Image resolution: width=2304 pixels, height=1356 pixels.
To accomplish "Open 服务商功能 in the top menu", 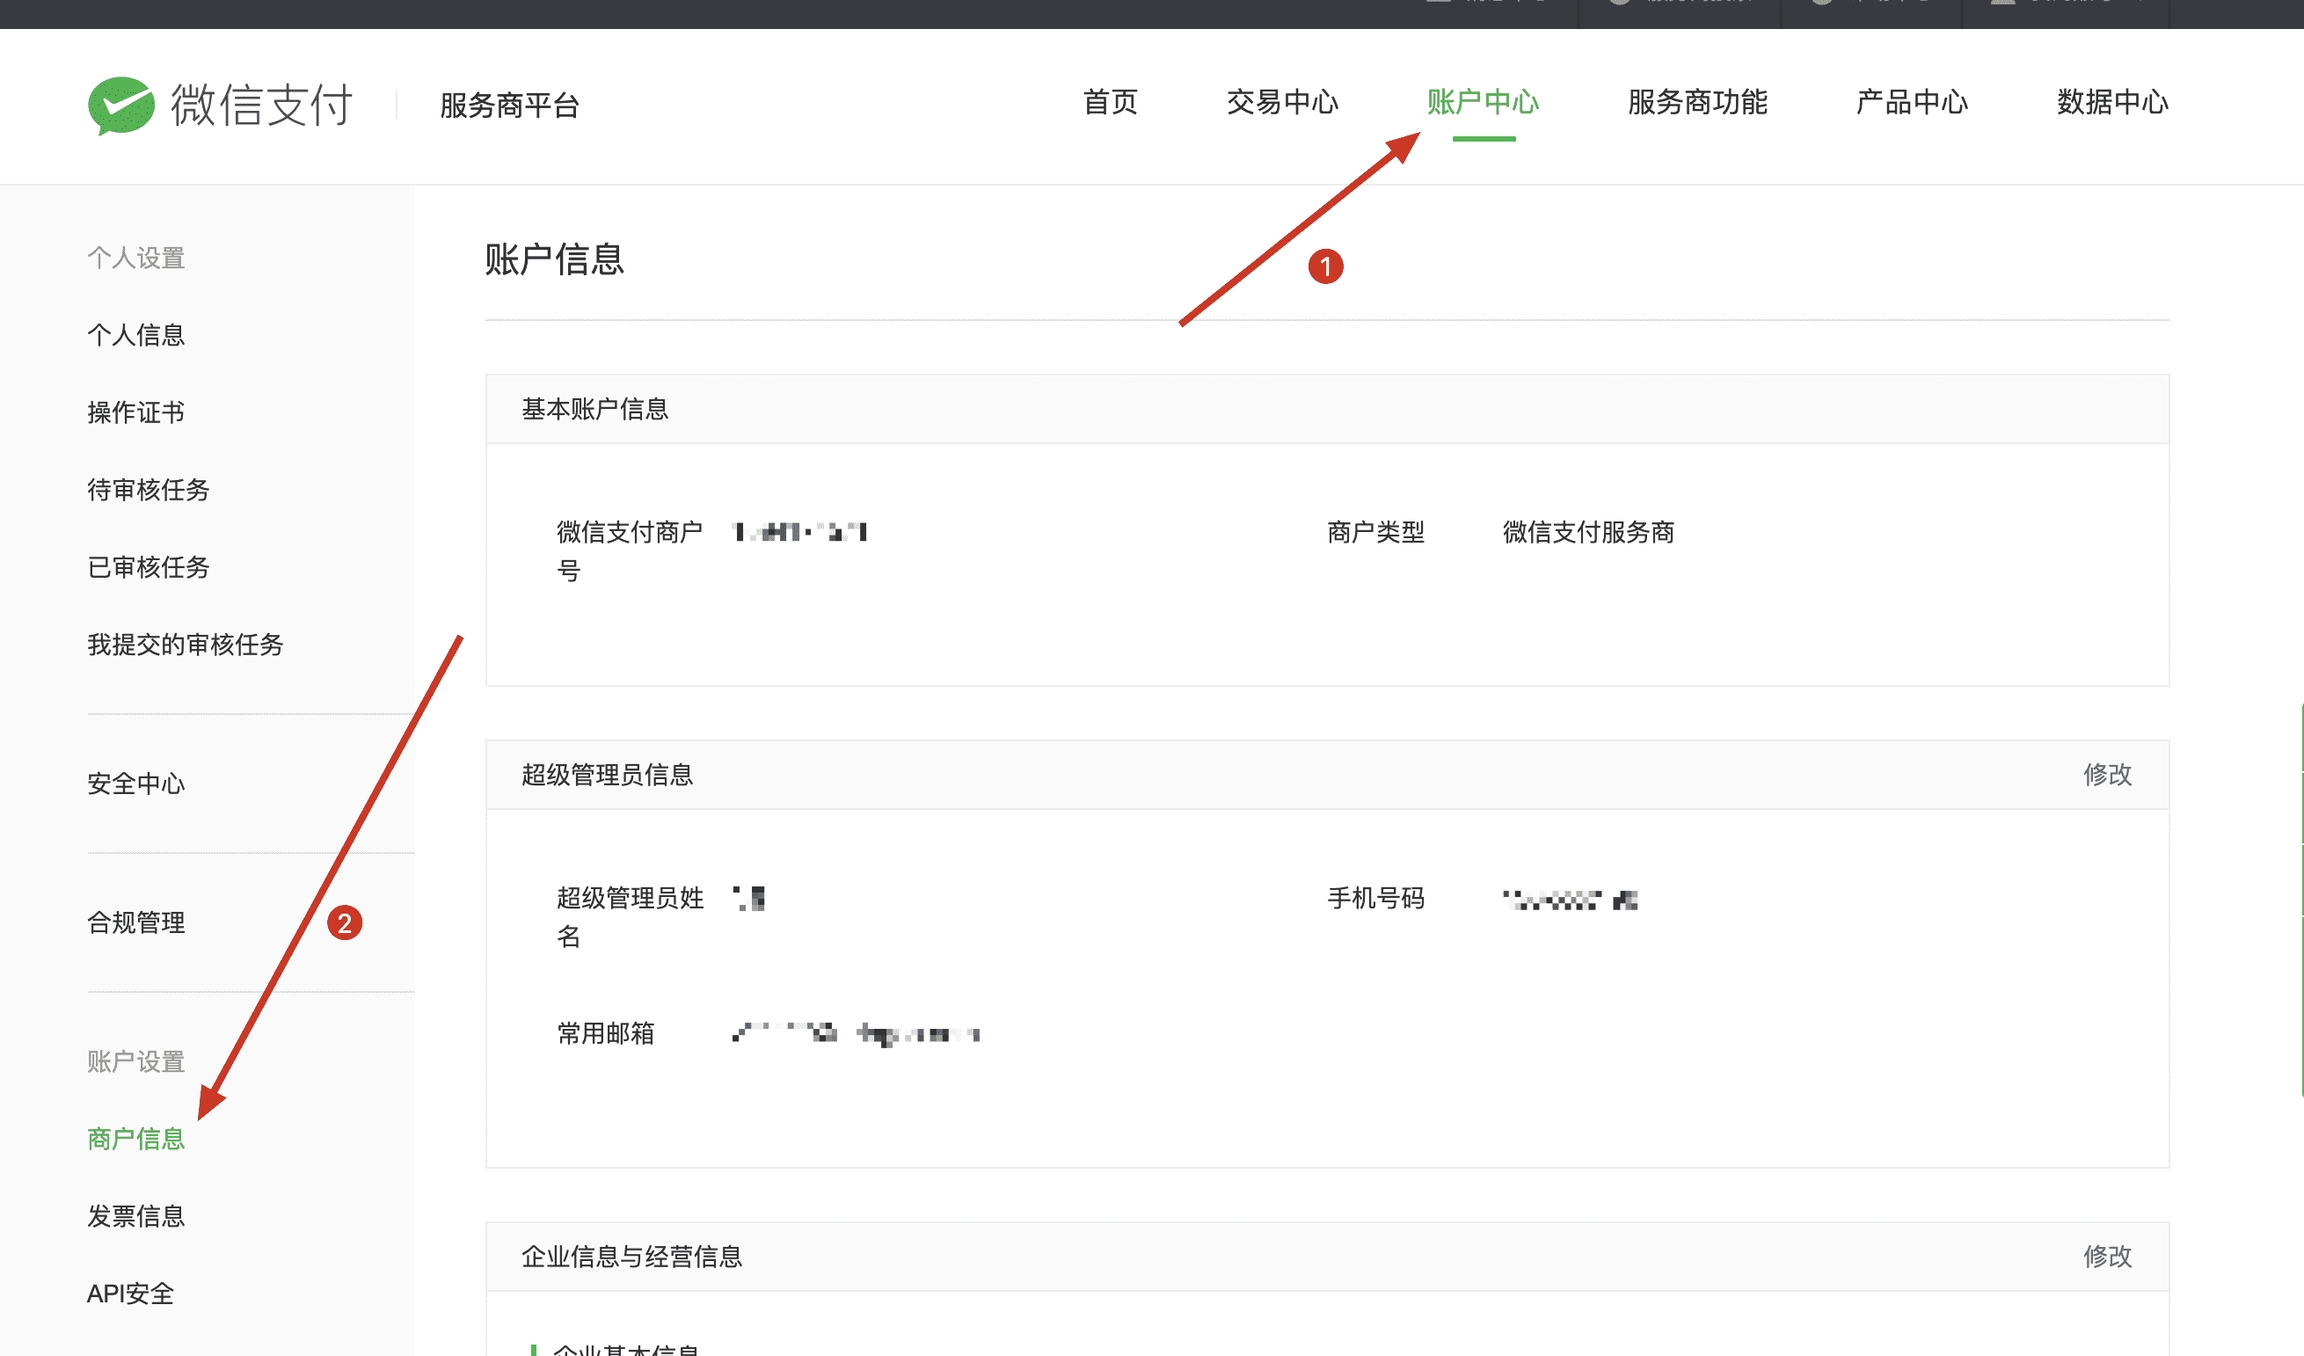I will tap(1697, 102).
